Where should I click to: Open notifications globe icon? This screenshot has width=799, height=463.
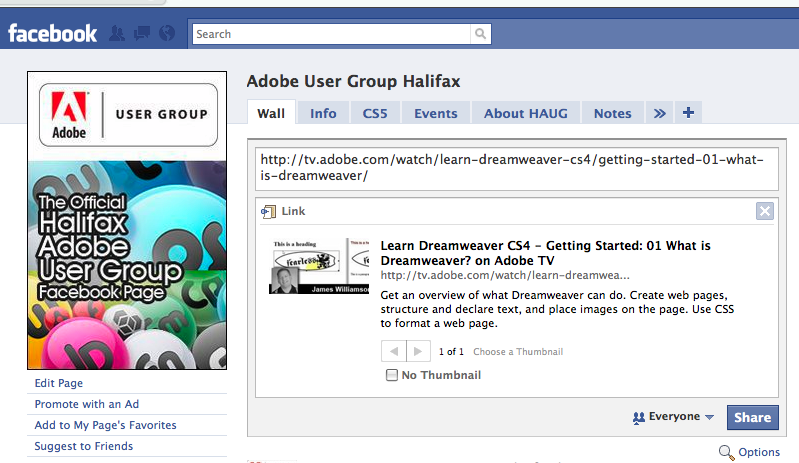(166, 34)
